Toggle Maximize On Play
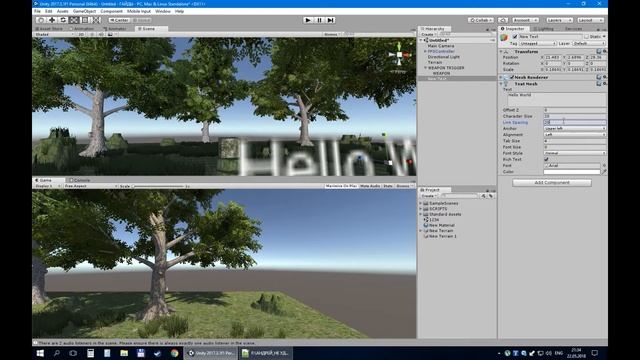640x360 pixels. point(341,186)
